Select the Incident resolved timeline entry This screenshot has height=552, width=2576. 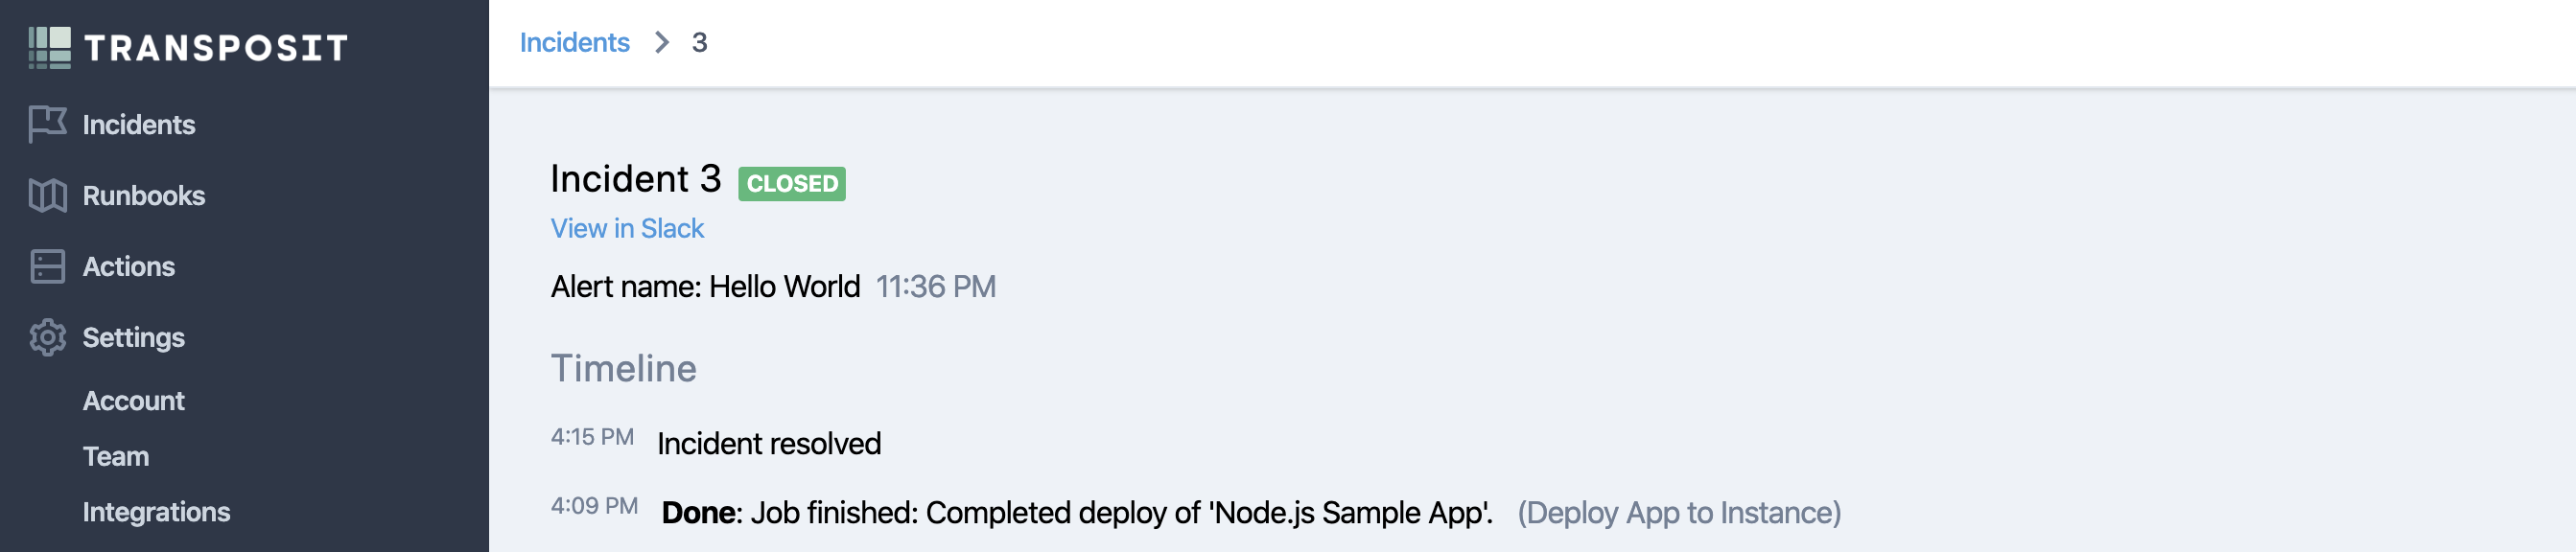click(x=768, y=443)
